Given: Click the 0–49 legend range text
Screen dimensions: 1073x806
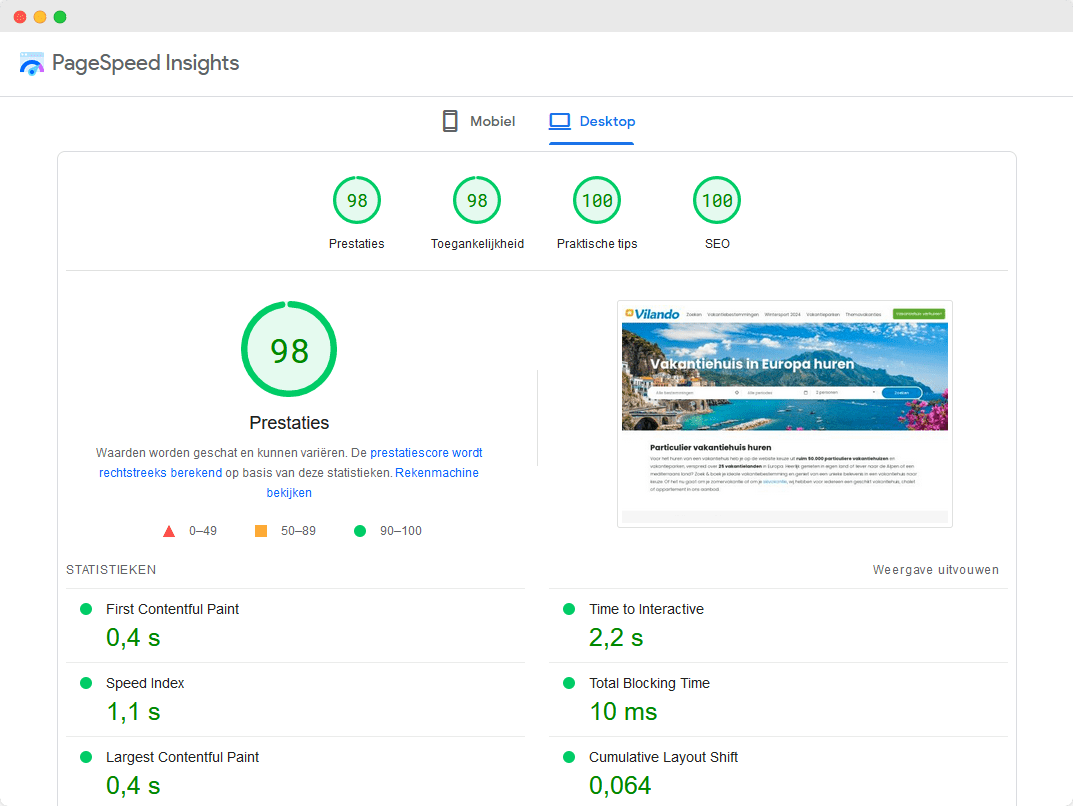Looking at the screenshot, I should click(203, 531).
